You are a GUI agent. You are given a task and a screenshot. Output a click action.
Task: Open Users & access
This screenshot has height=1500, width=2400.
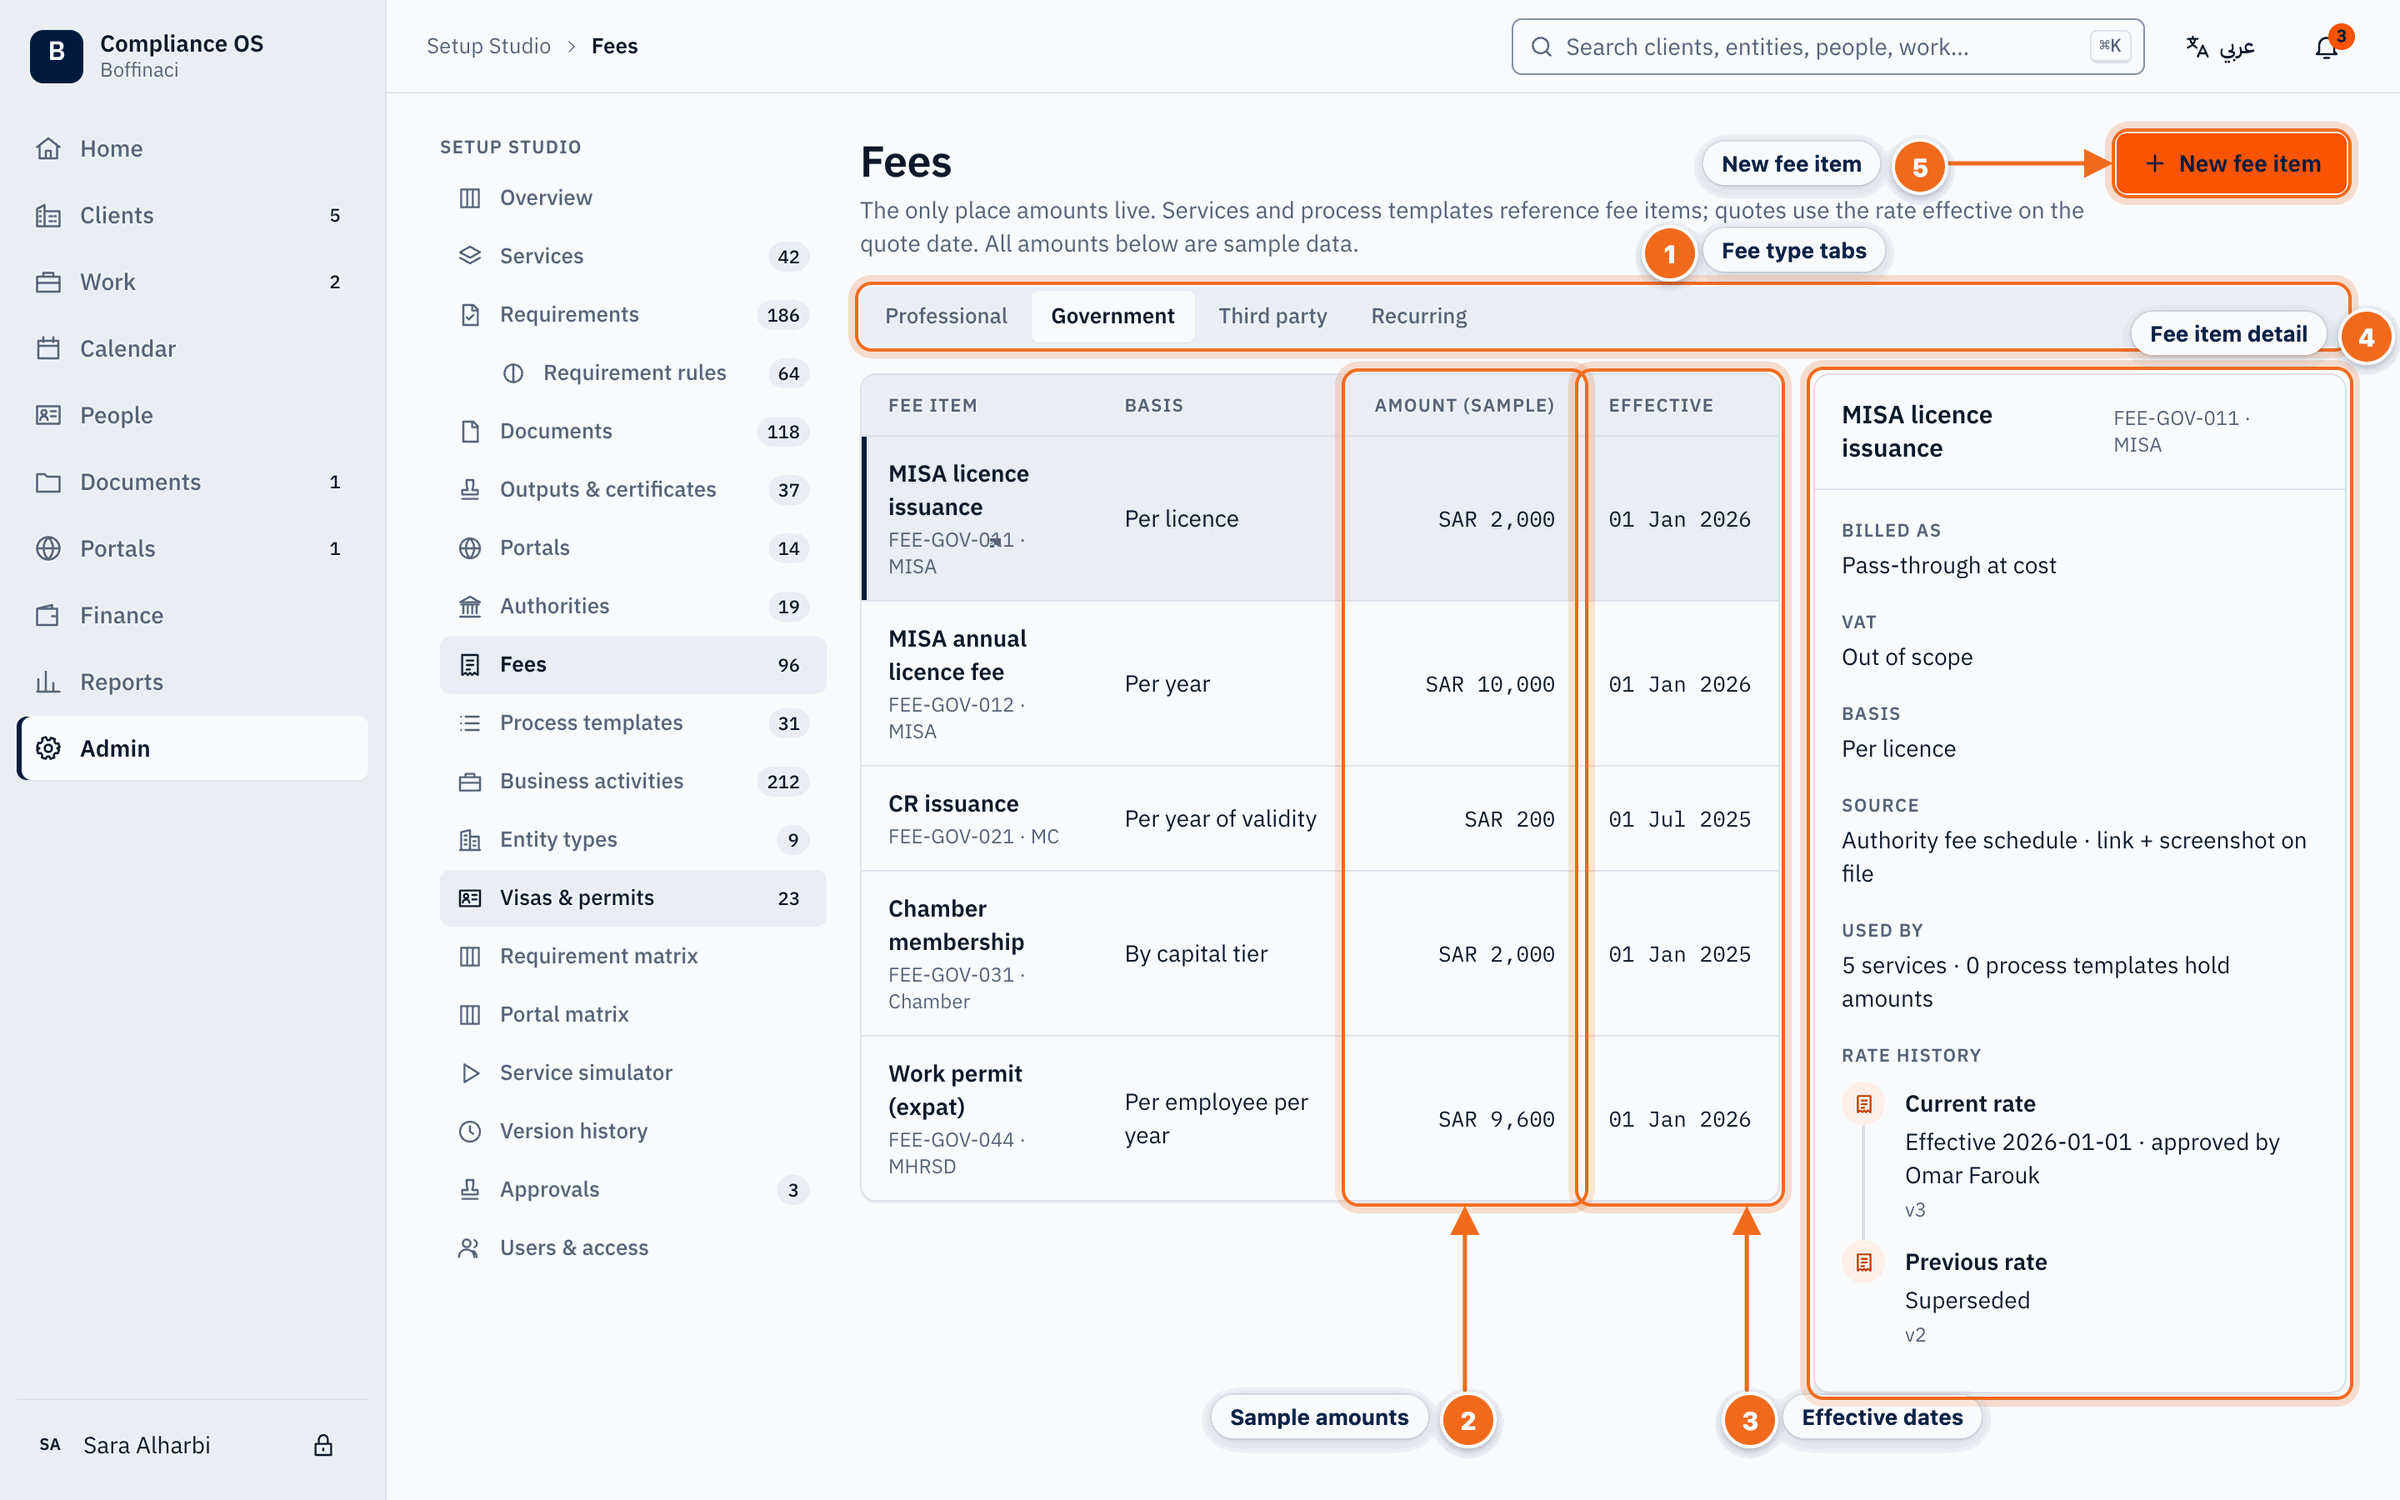(633, 1248)
